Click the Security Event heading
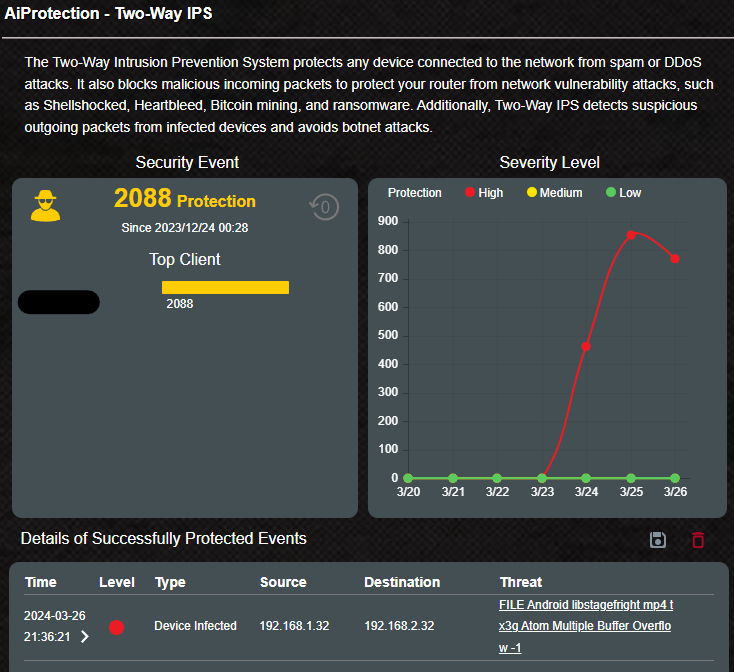The height and width of the screenshot is (672, 734). pyautogui.click(x=187, y=162)
